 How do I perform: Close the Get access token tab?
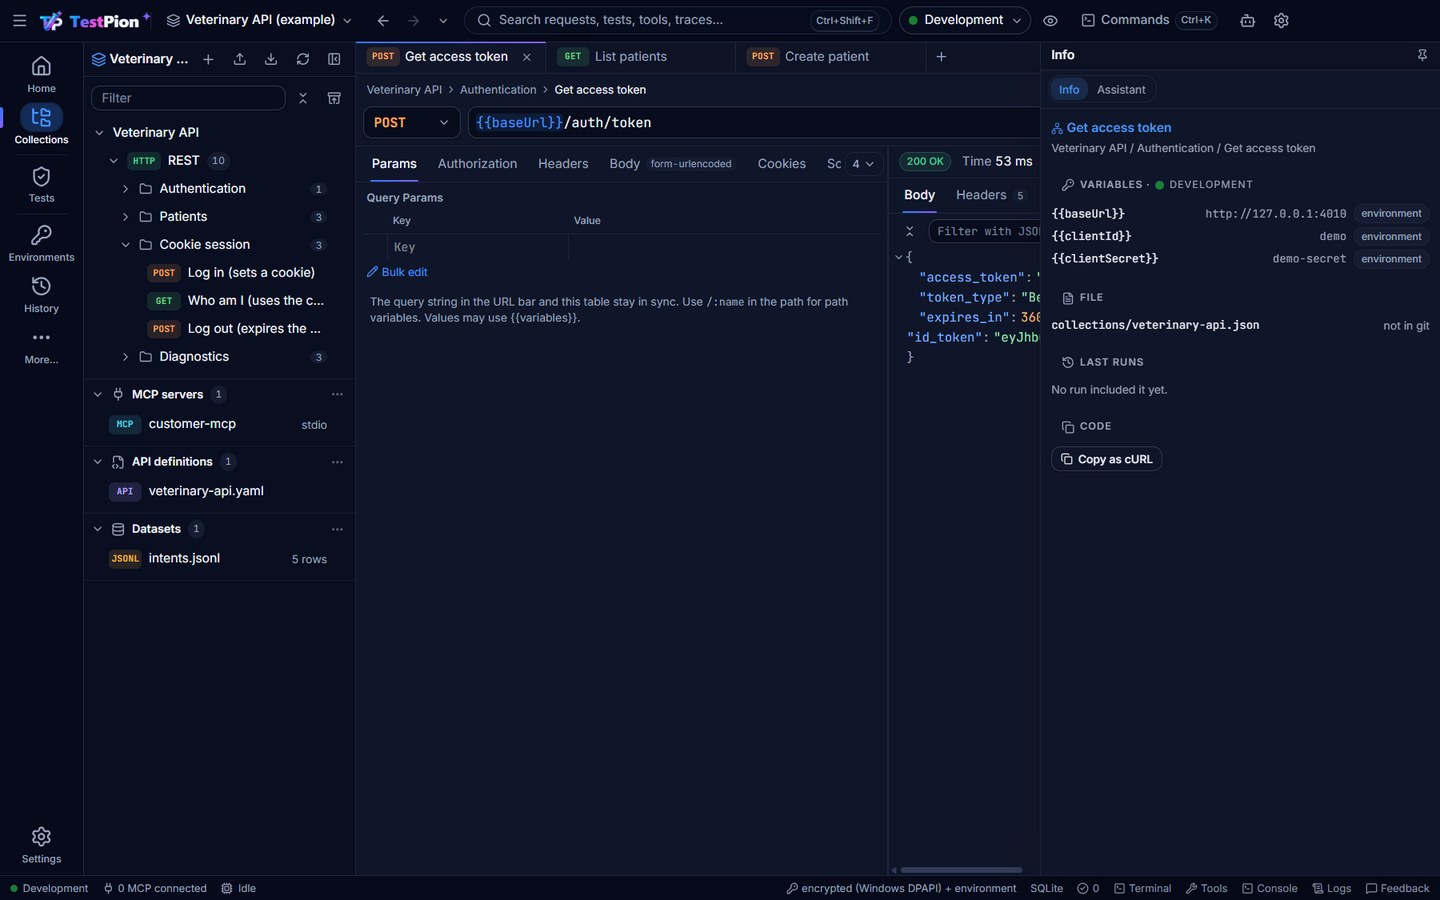[527, 57]
